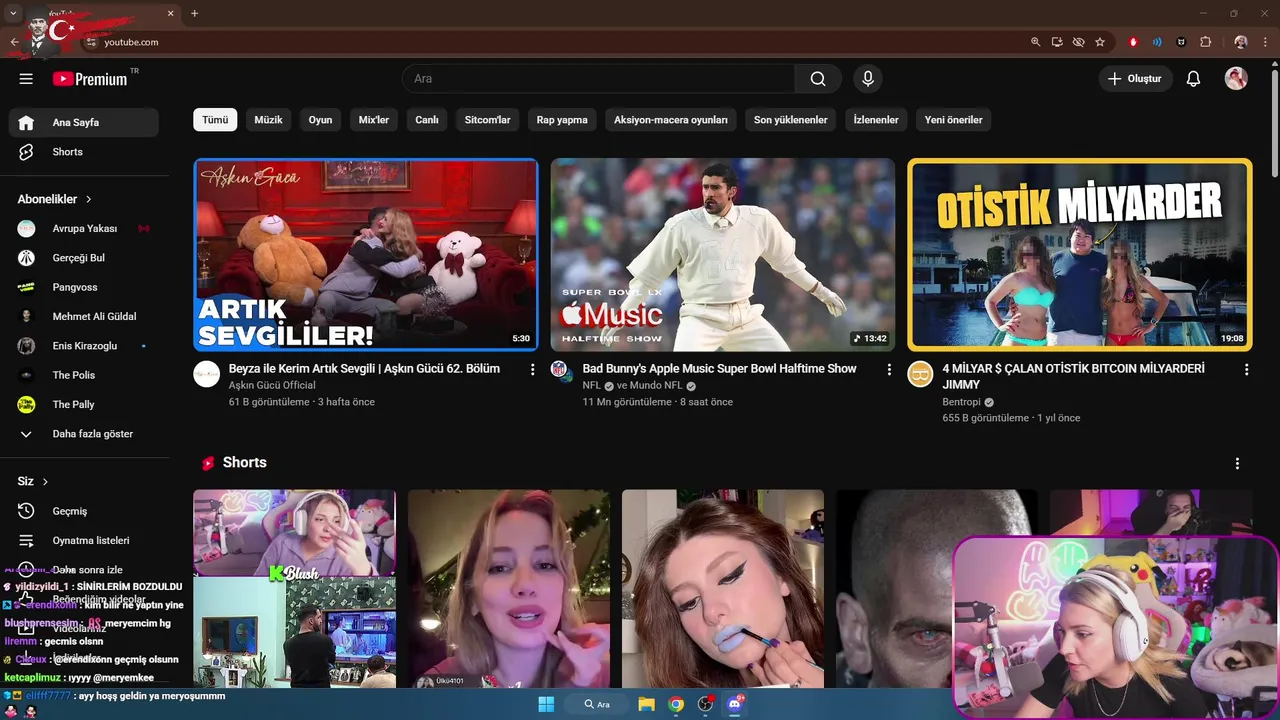Click the install app icon in address bar

coord(1057,42)
